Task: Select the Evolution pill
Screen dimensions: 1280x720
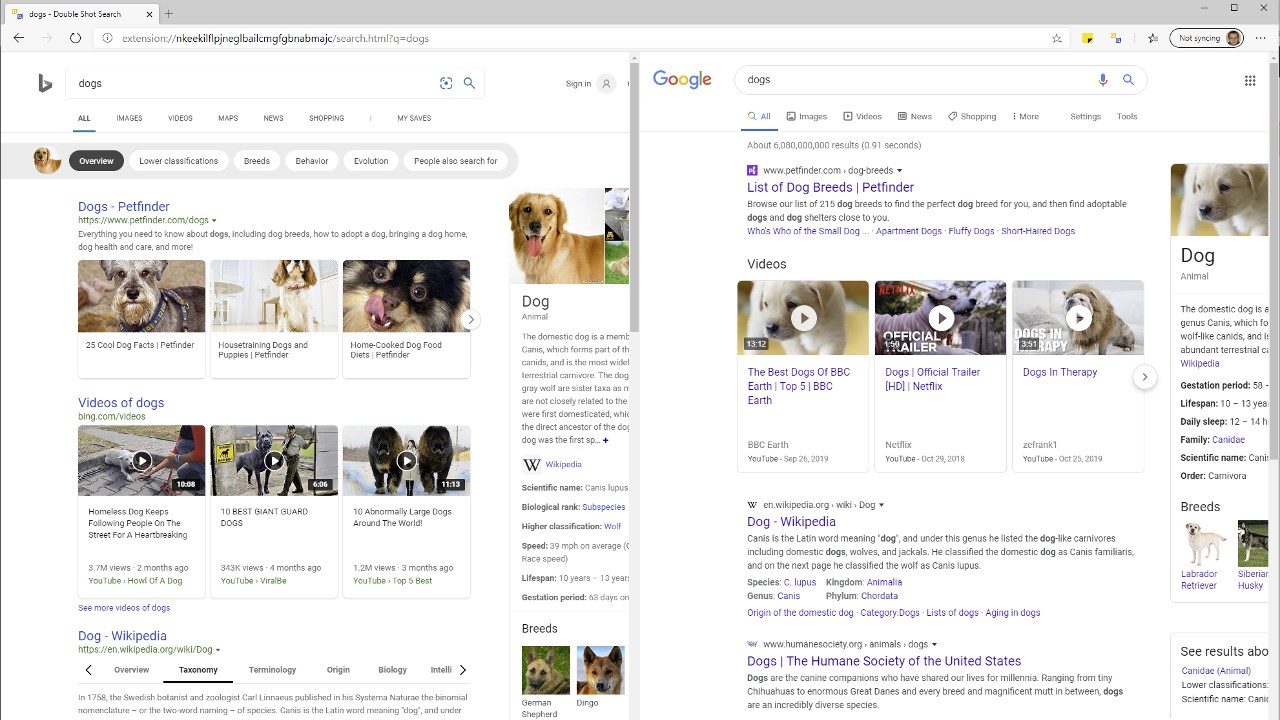Action: click(371, 161)
